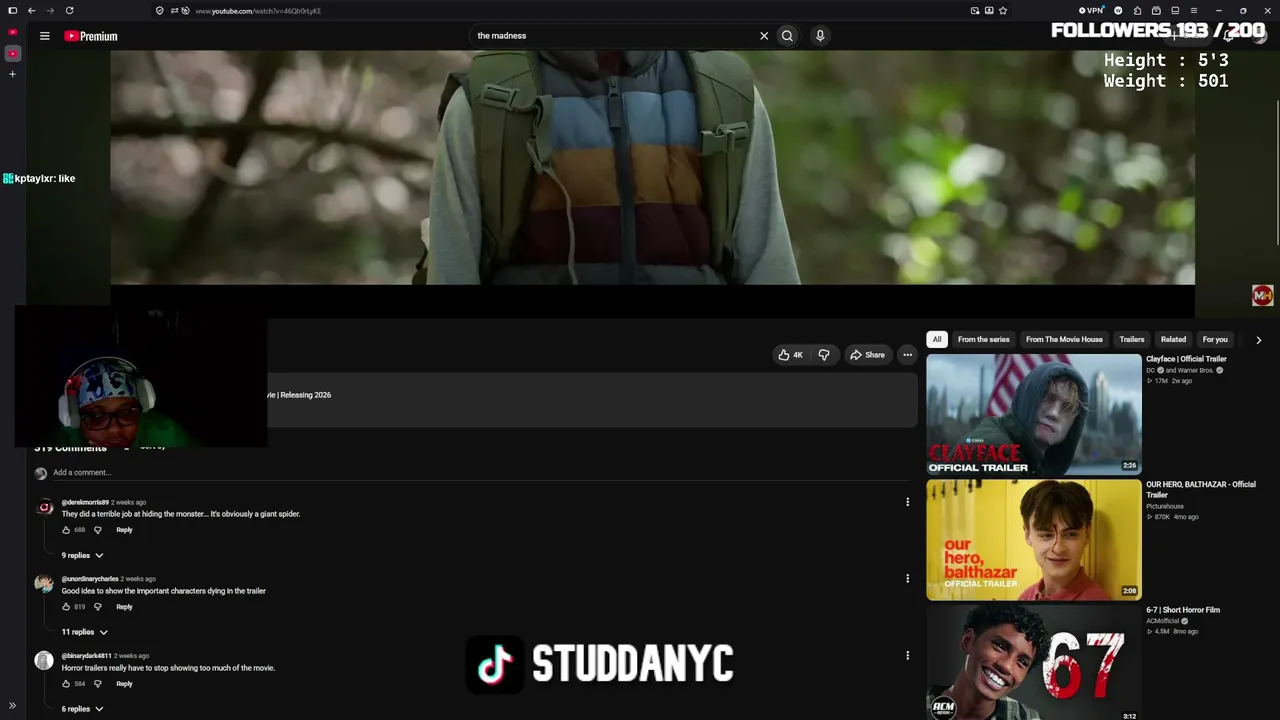Expand the collapsed sidebar with double chevron
The image size is (1280, 720).
(x=12, y=706)
